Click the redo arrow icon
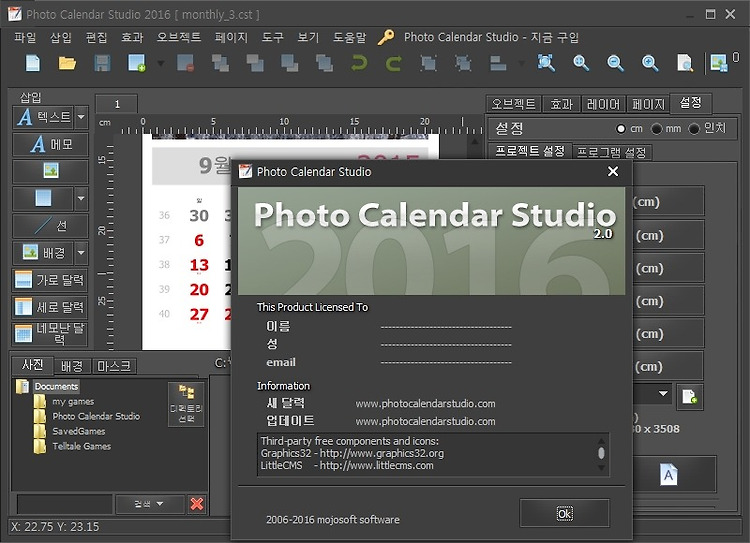The image size is (750, 543). click(393, 63)
